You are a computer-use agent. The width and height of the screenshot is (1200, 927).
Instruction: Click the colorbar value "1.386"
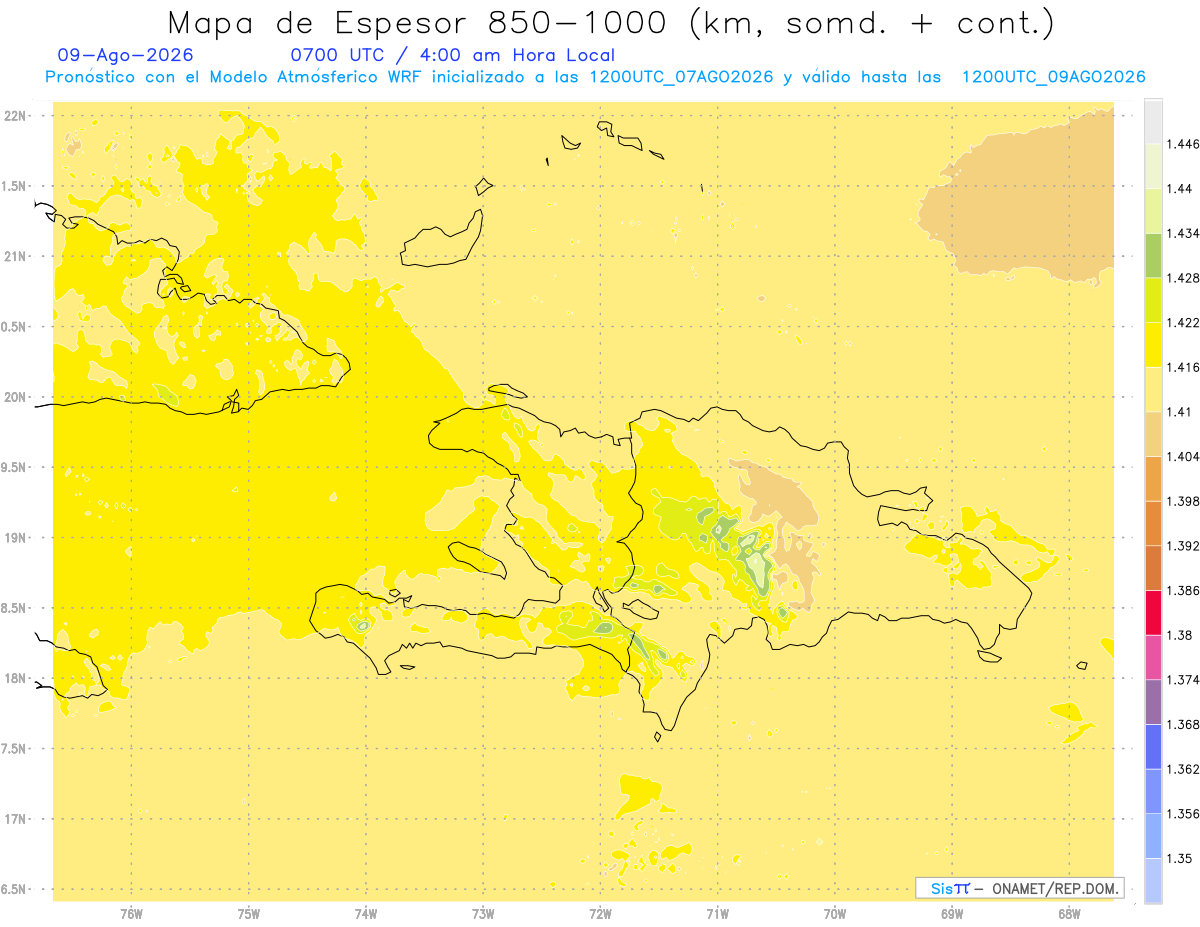pyautogui.click(x=1183, y=590)
